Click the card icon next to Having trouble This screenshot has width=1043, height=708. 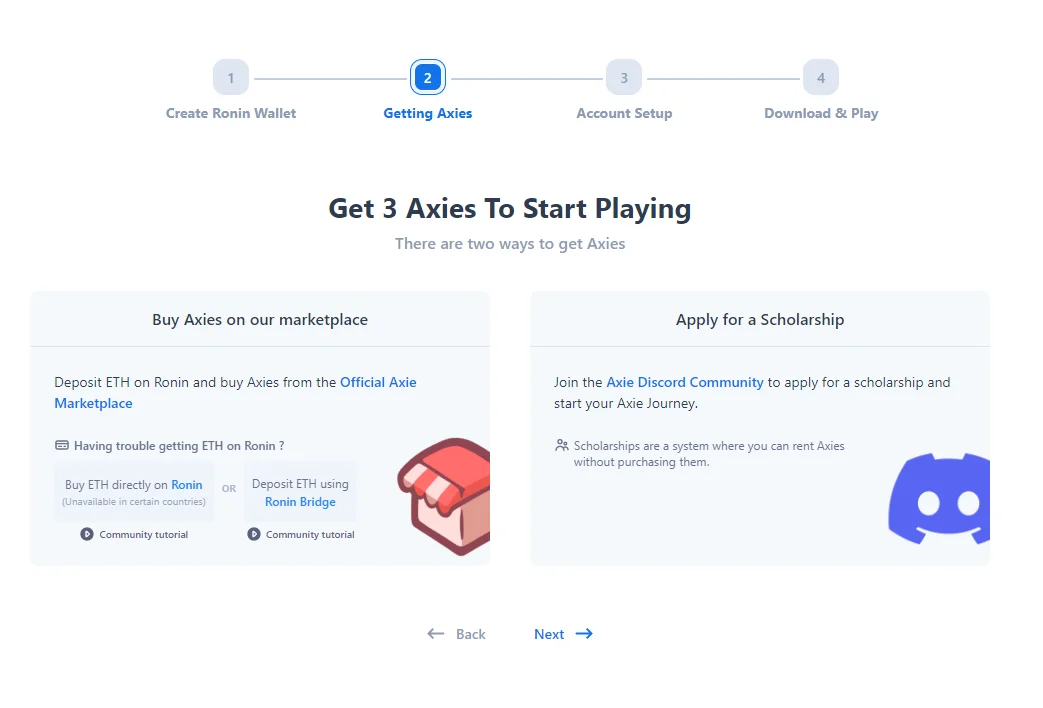click(x=62, y=445)
